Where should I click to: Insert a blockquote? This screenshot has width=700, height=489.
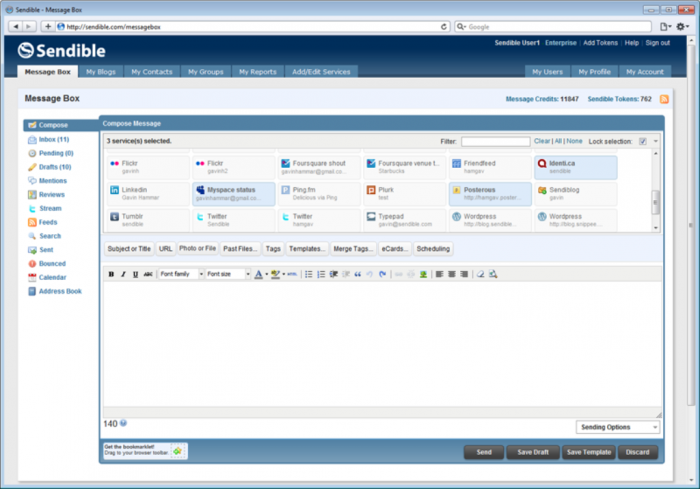coord(358,274)
